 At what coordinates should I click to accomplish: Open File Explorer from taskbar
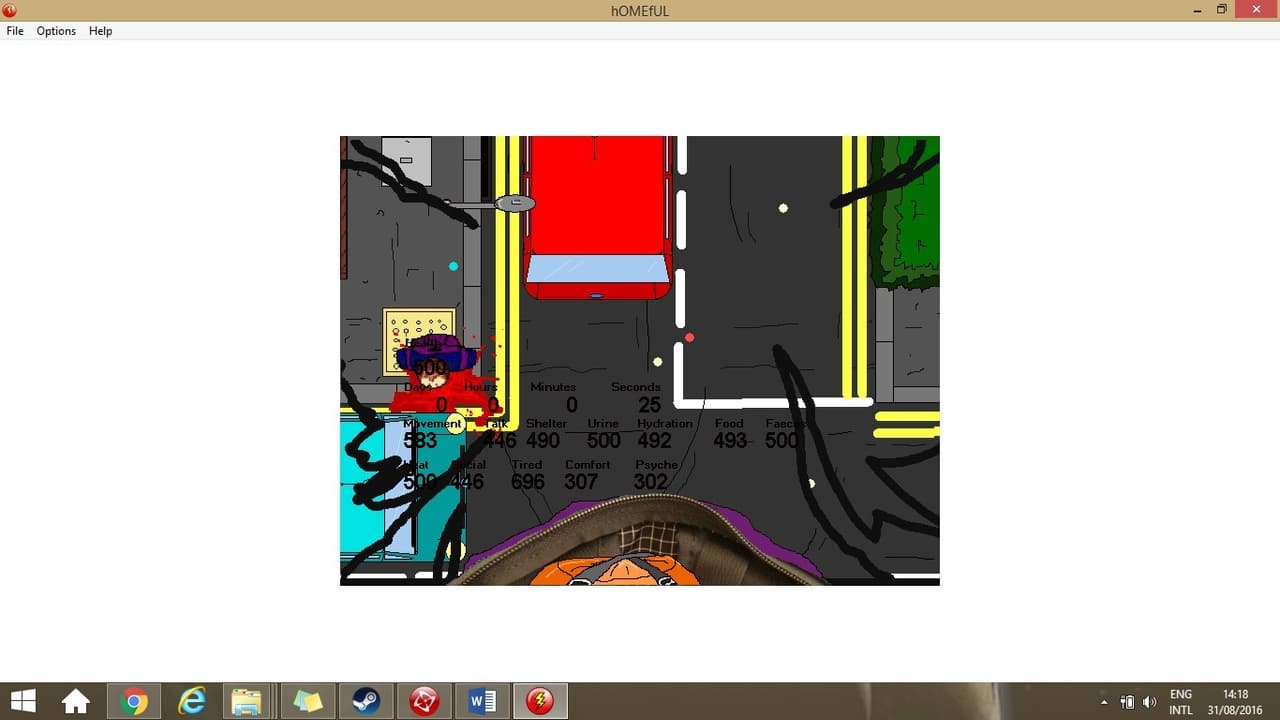(x=247, y=701)
